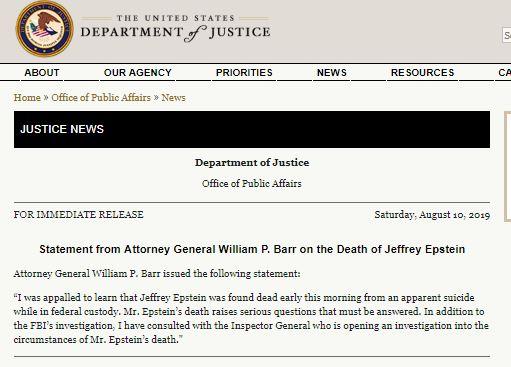Click the quoted statement paragraph text
The image size is (511, 367).
coord(251,318)
